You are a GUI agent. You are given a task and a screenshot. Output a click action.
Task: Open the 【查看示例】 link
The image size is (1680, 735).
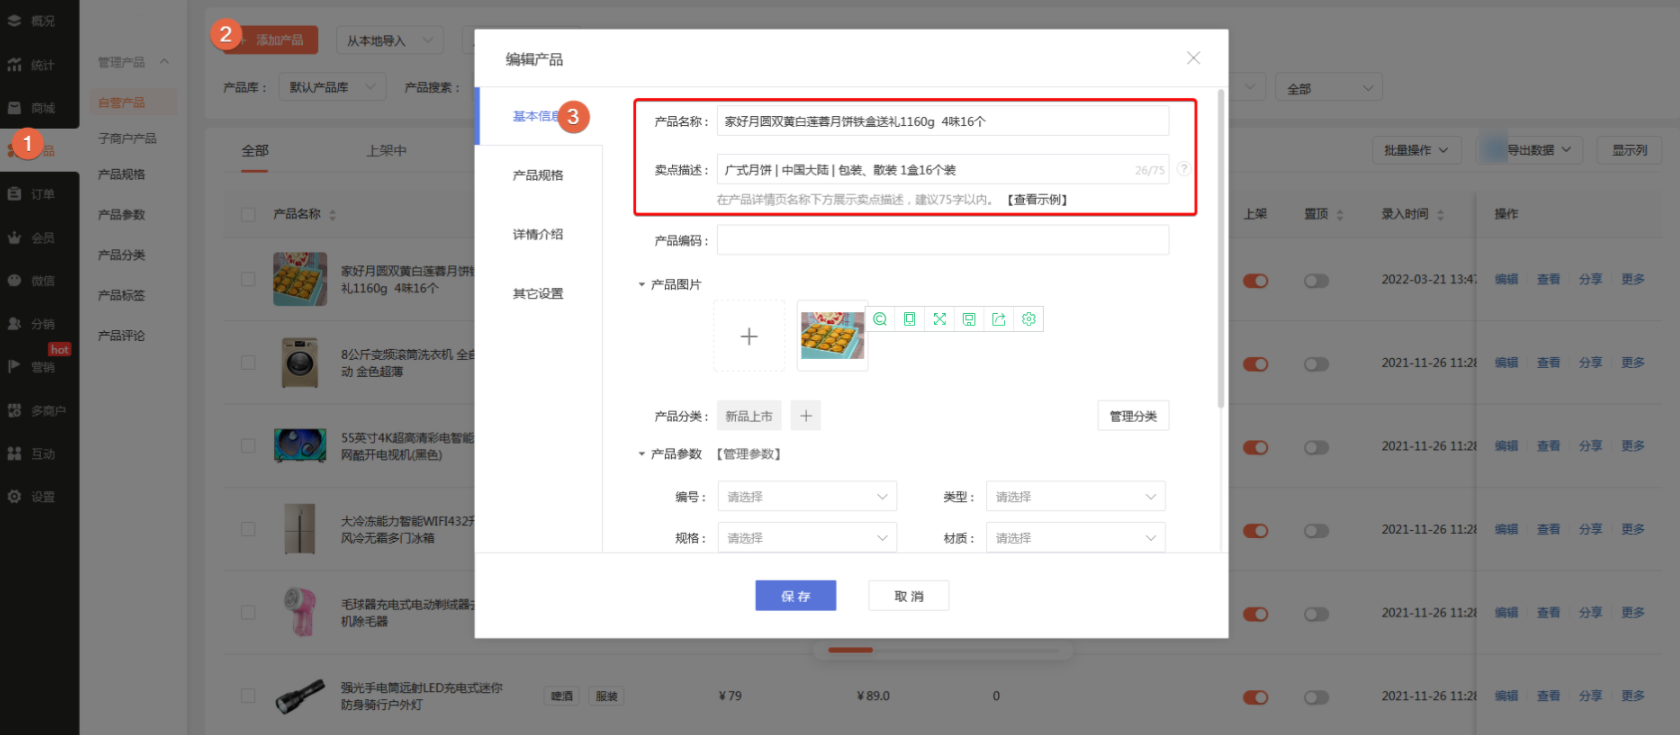[1037, 200]
